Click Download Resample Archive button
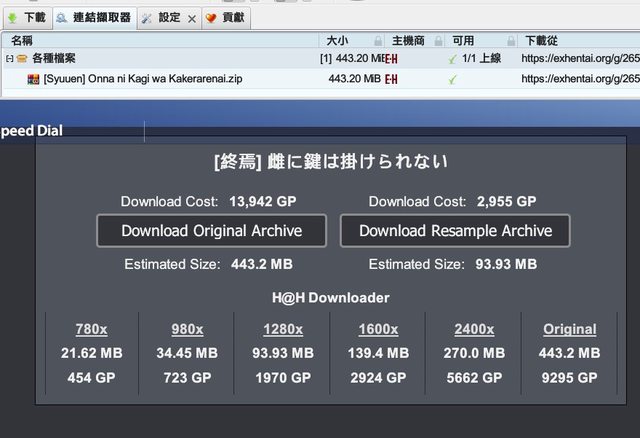The height and width of the screenshot is (438, 640). tap(455, 231)
